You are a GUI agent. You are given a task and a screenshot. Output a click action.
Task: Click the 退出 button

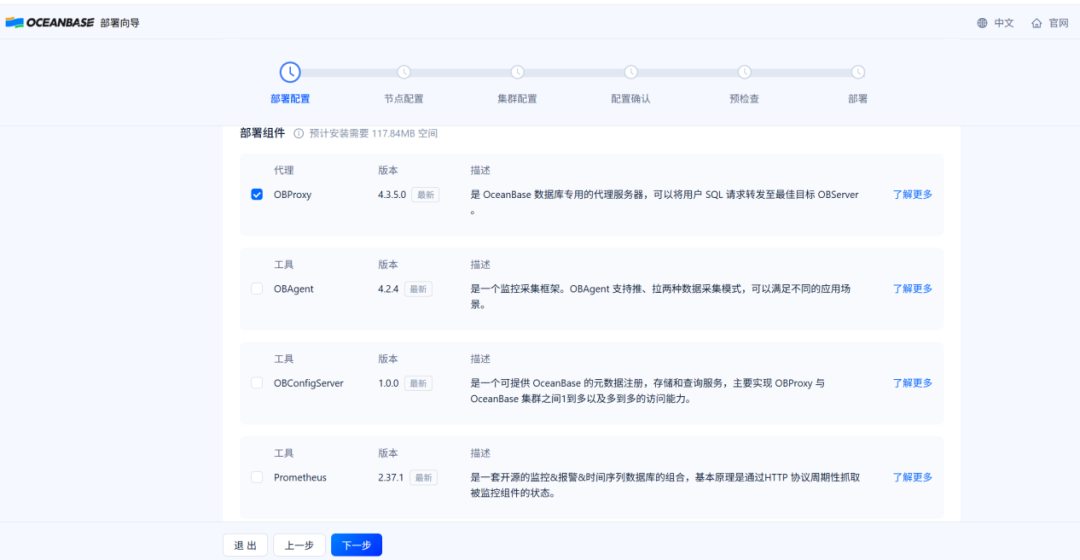point(245,545)
